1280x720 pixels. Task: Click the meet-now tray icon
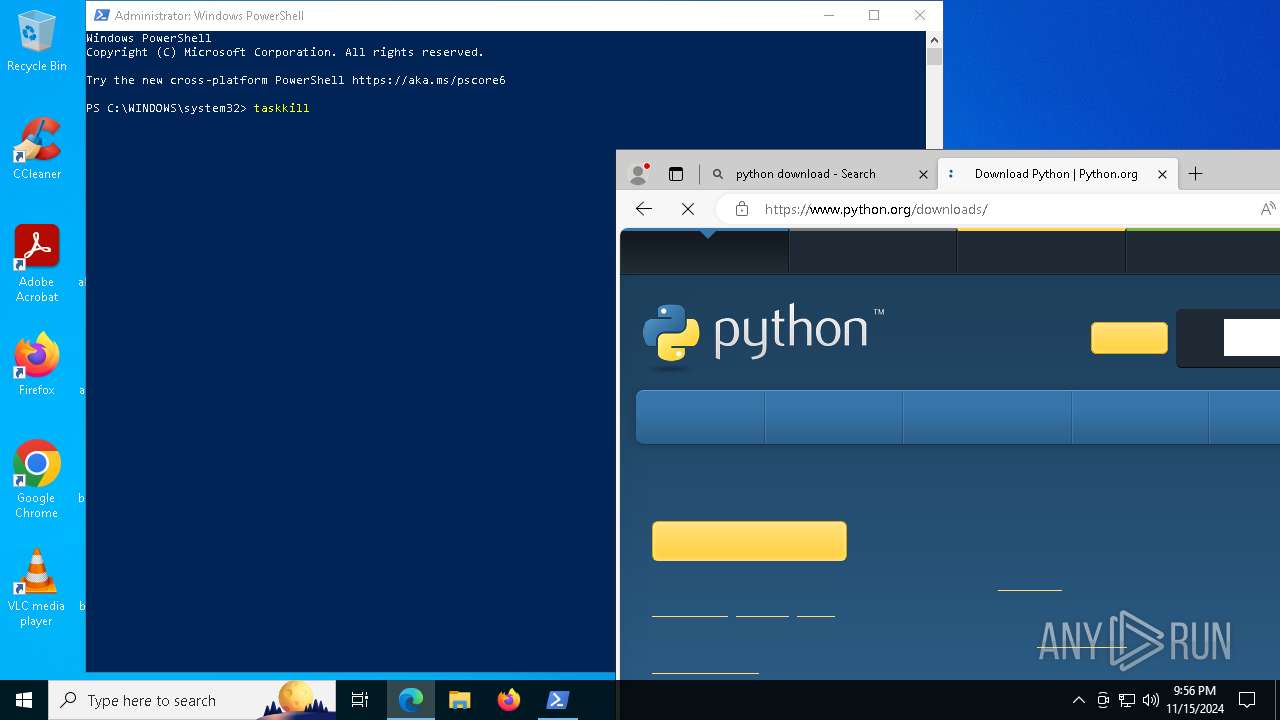point(1103,700)
